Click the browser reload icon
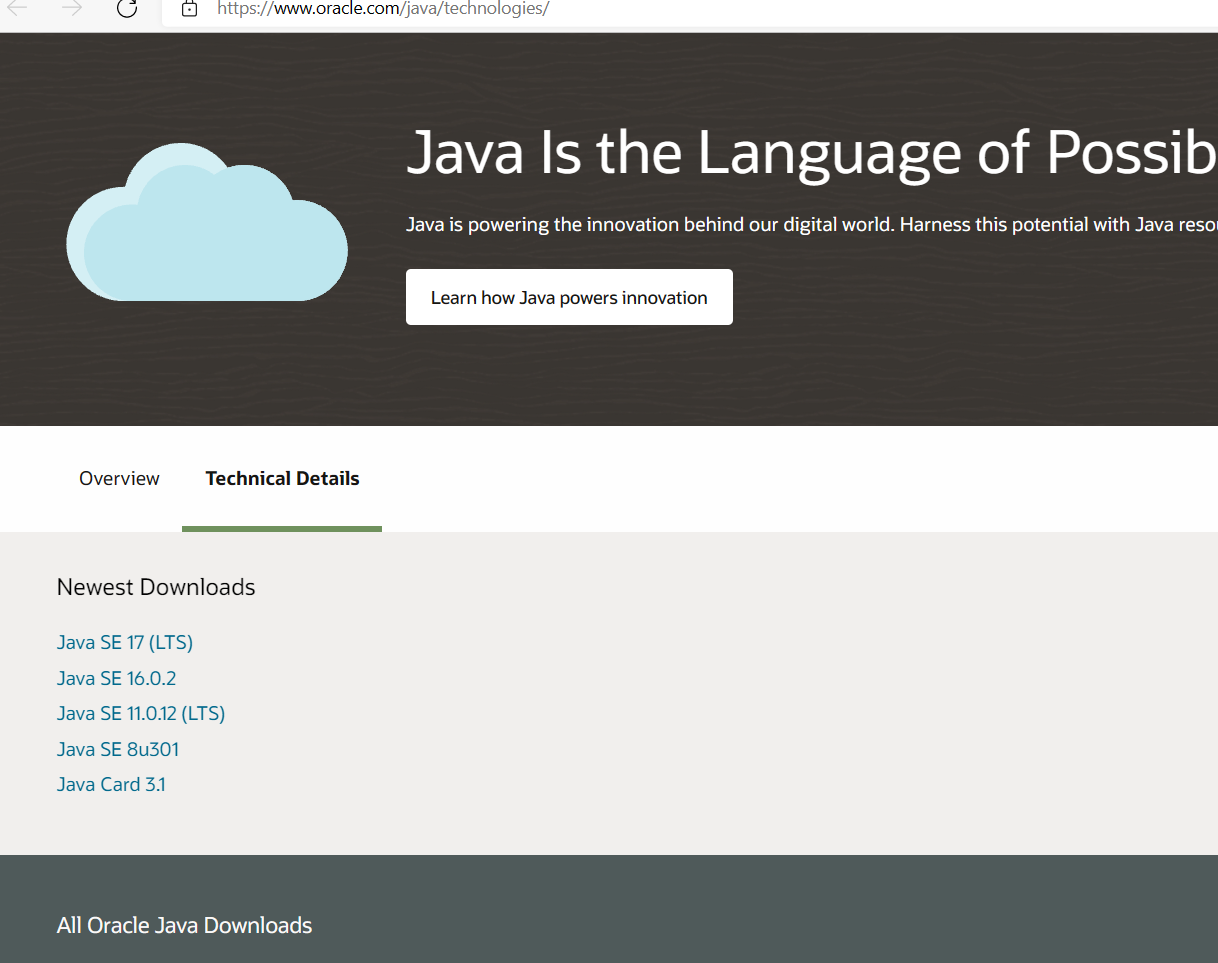Viewport: 1218px width, 963px height. (126, 9)
